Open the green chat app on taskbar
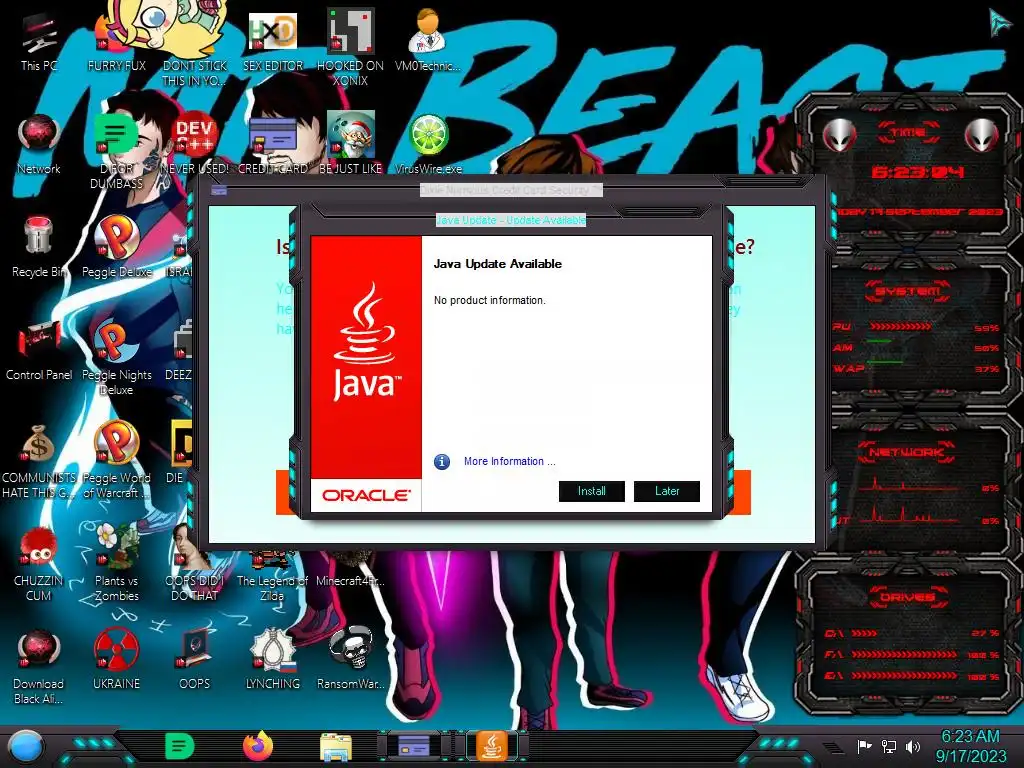 click(179, 746)
